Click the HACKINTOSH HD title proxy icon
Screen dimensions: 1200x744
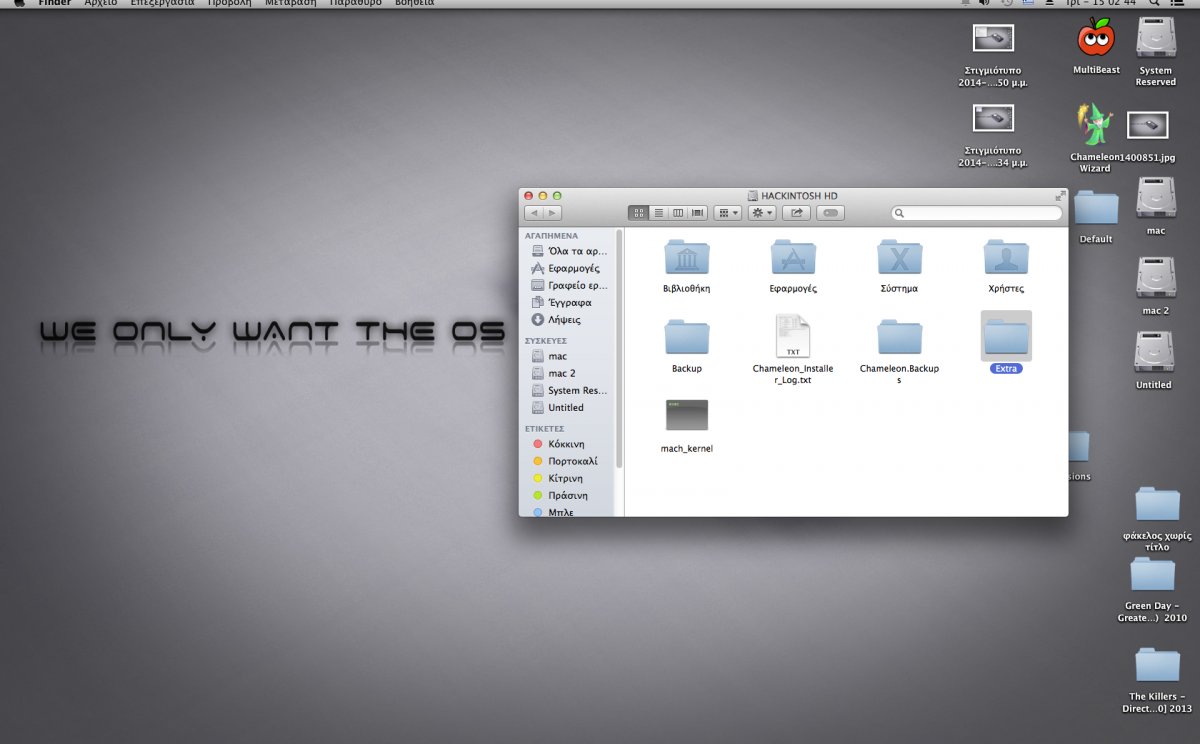coord(754,195)
